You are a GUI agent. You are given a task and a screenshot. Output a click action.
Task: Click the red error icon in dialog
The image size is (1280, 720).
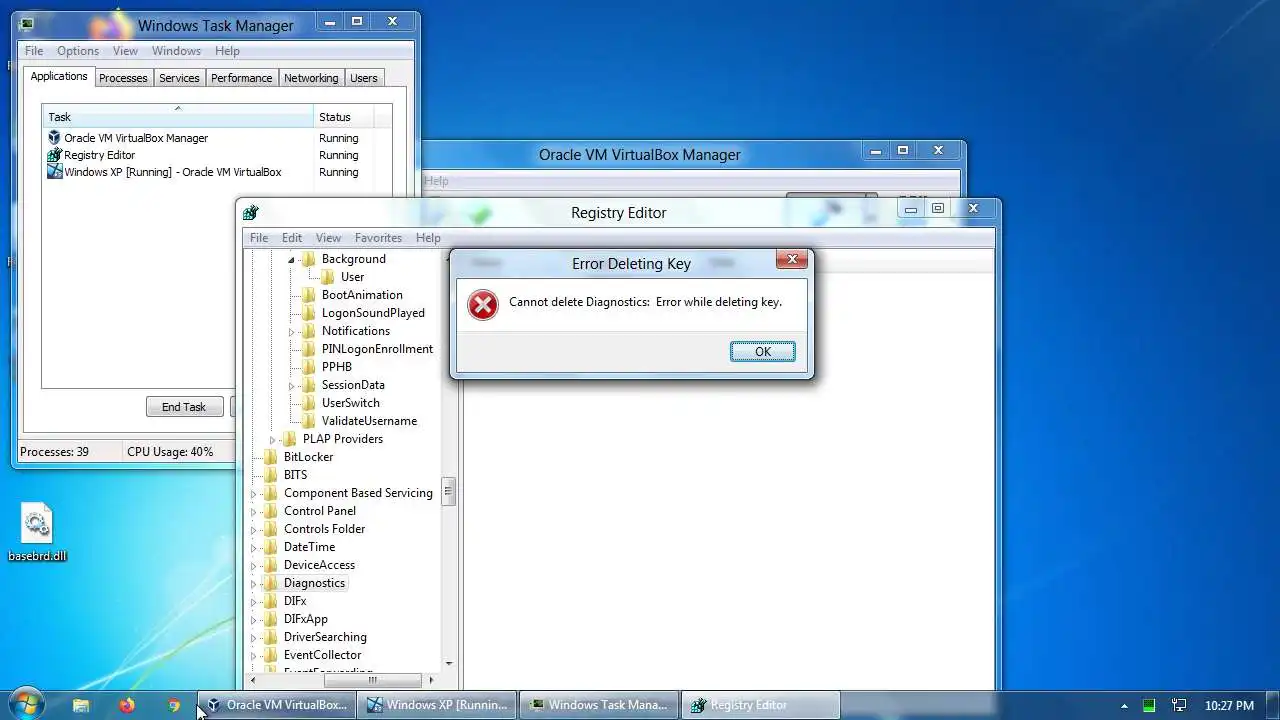pos(483,305)
